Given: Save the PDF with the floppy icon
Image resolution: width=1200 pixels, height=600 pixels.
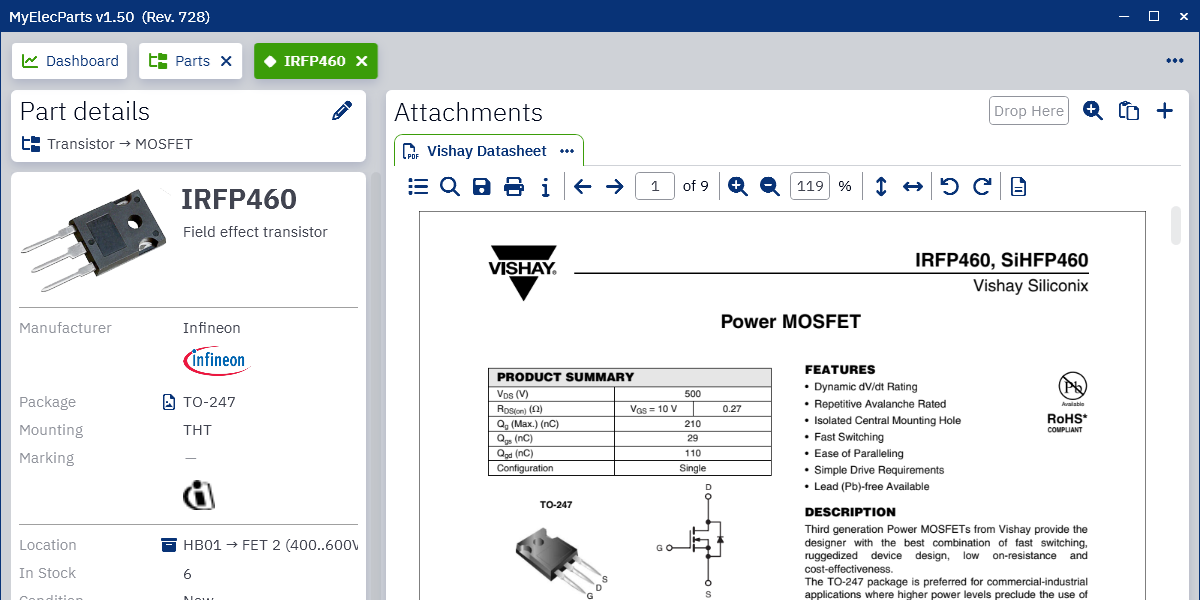Looking at the screenshot, I should (x=482, y=186).
